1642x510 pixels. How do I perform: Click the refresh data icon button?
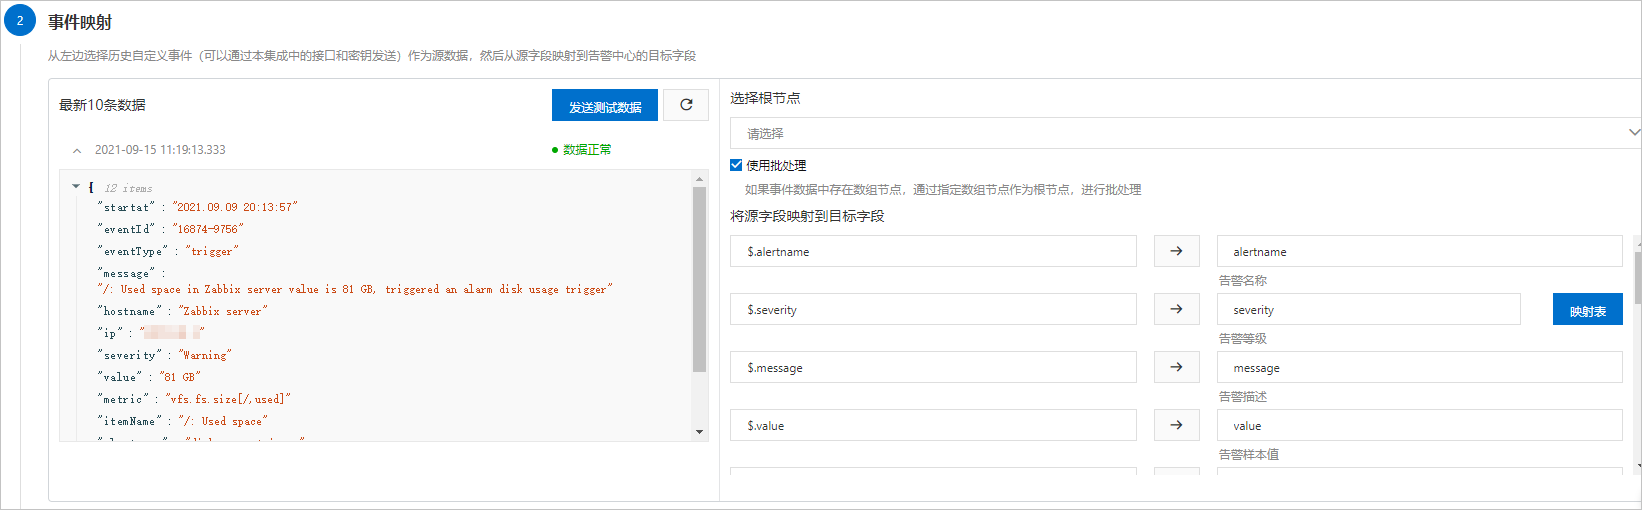(686, 105)
